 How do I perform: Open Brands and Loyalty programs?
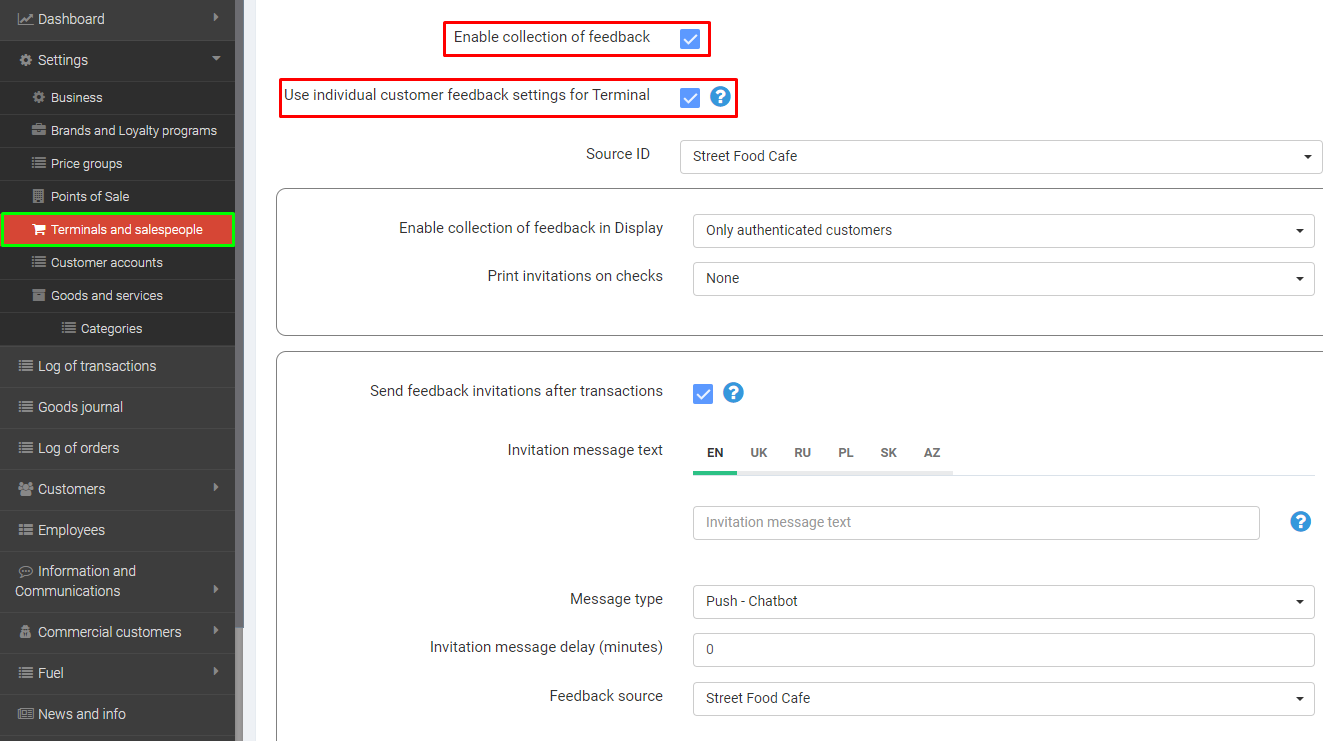coord(133,130)
